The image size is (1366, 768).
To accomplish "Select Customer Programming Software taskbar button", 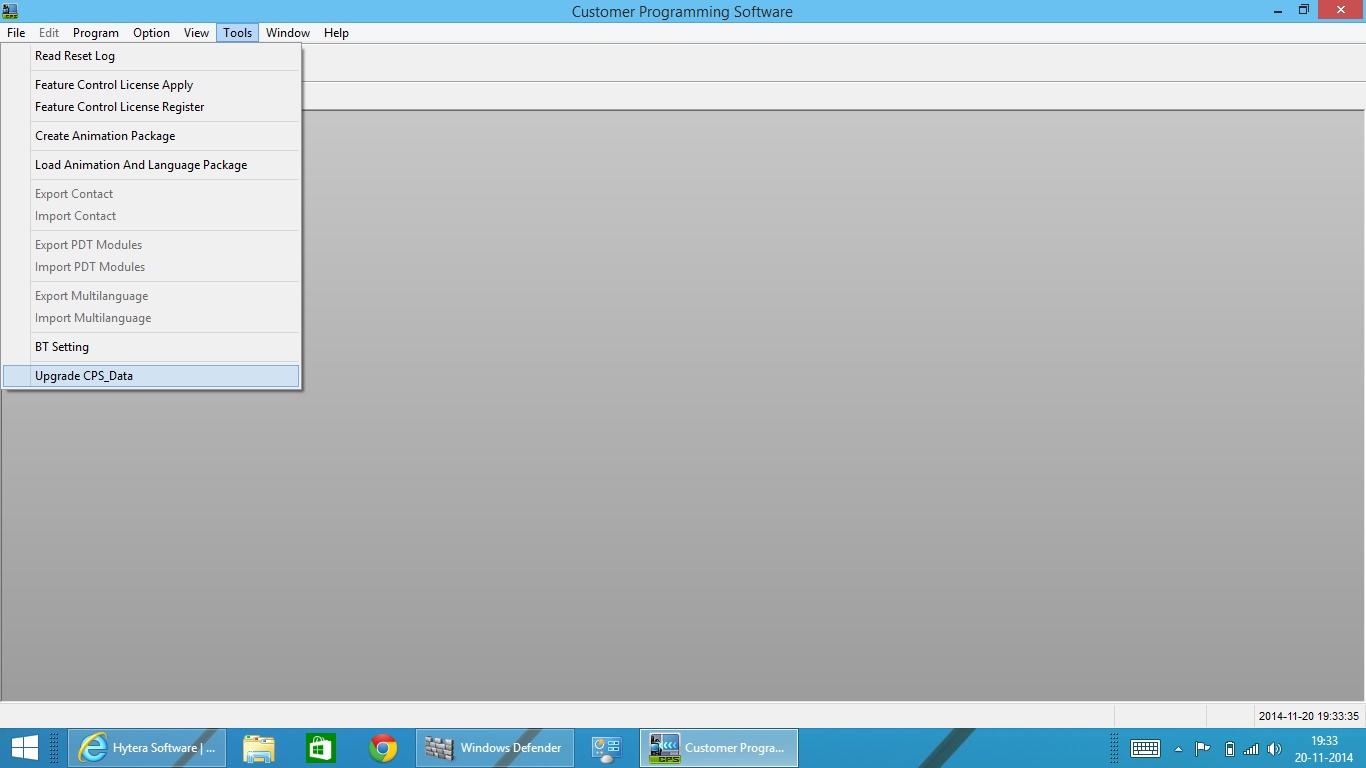I will click(719, 747).
